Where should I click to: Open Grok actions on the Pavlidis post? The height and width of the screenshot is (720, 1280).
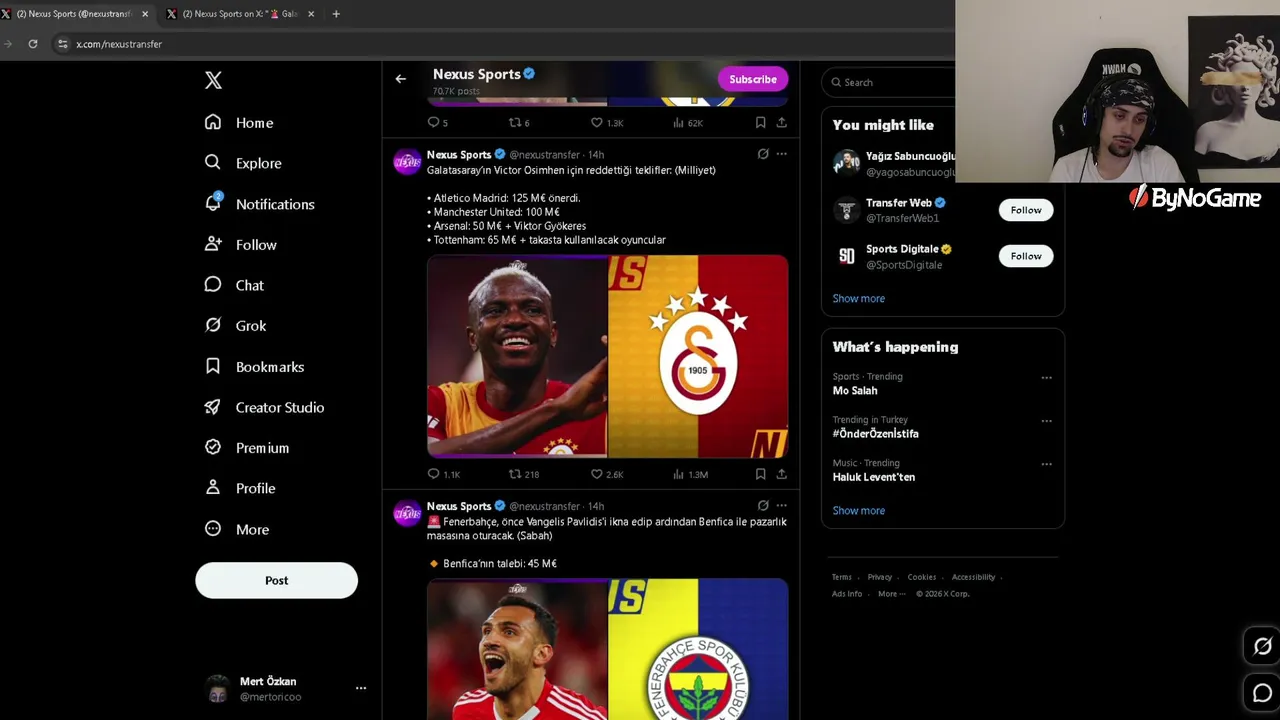[x=763, y=506]
